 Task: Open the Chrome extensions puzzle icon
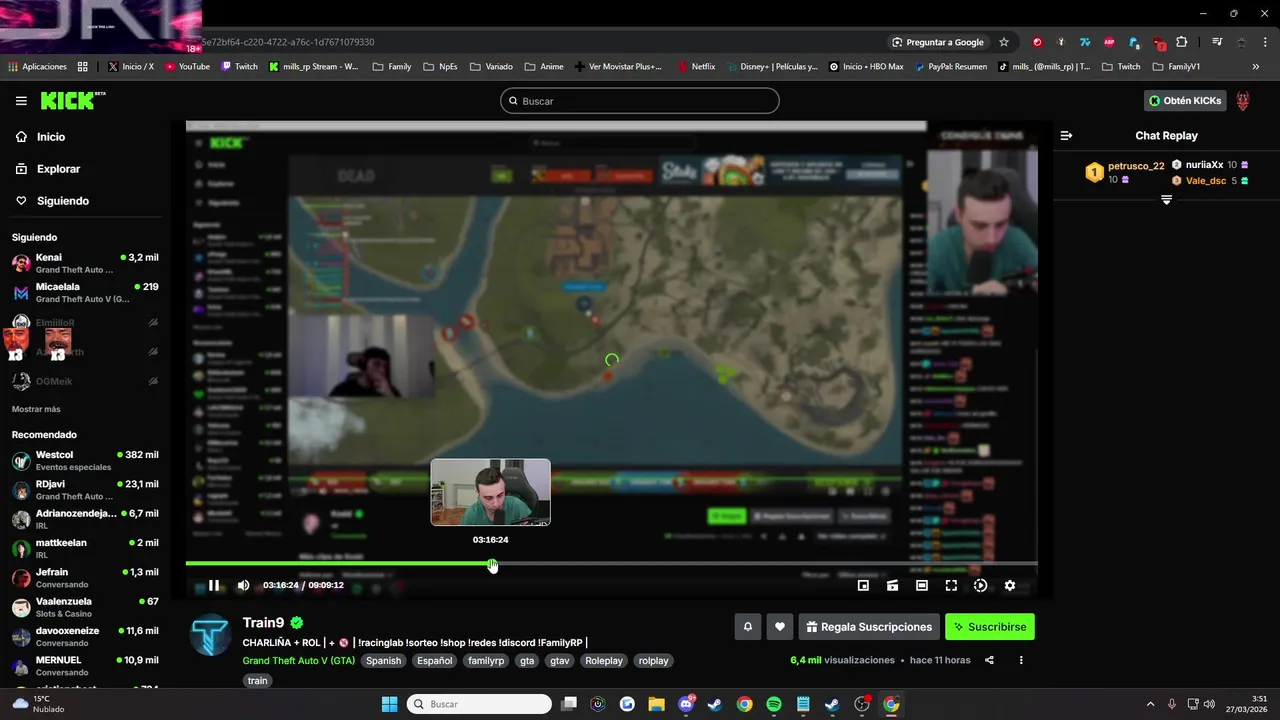click(x=1182, y=42)
